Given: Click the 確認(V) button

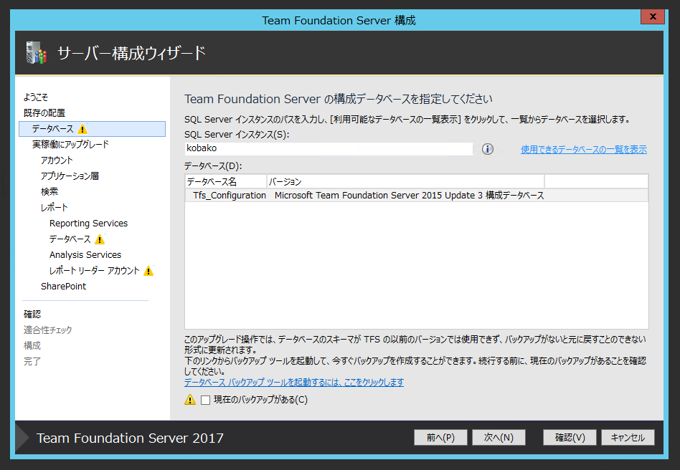Looking at the screenshot, I should tap(570, 437).
